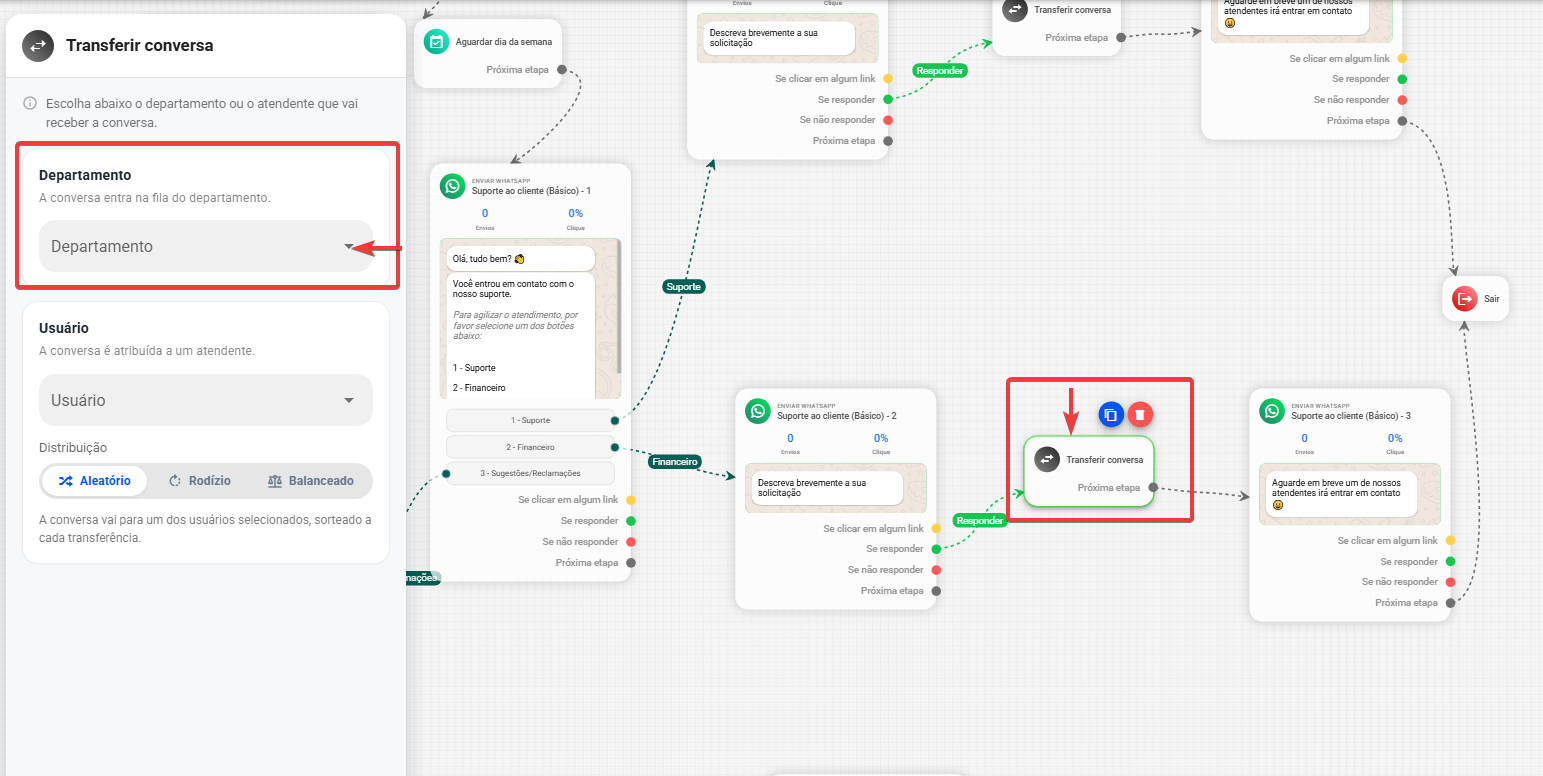Click the Usuário section heading
1543x776 pixels.
pyautogui.click(x=64, y=328)
